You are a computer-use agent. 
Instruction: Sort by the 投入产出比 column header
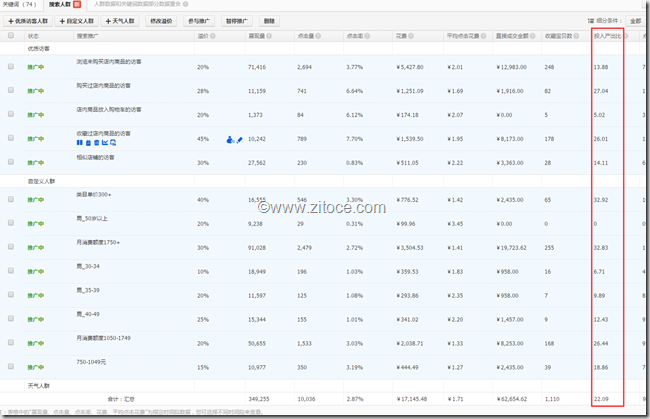click(607, 35)
